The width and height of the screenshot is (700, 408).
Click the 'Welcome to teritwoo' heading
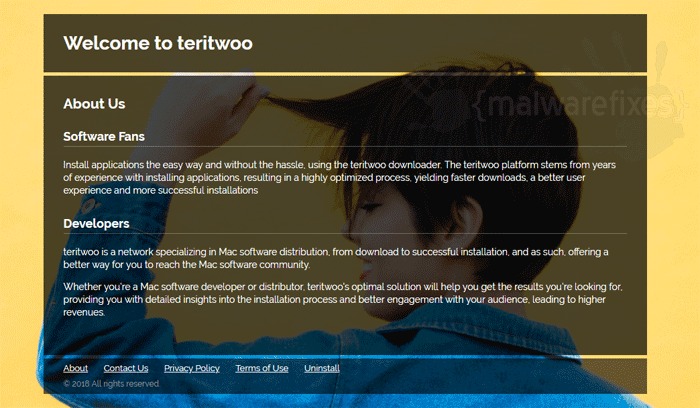coord(158,43)
